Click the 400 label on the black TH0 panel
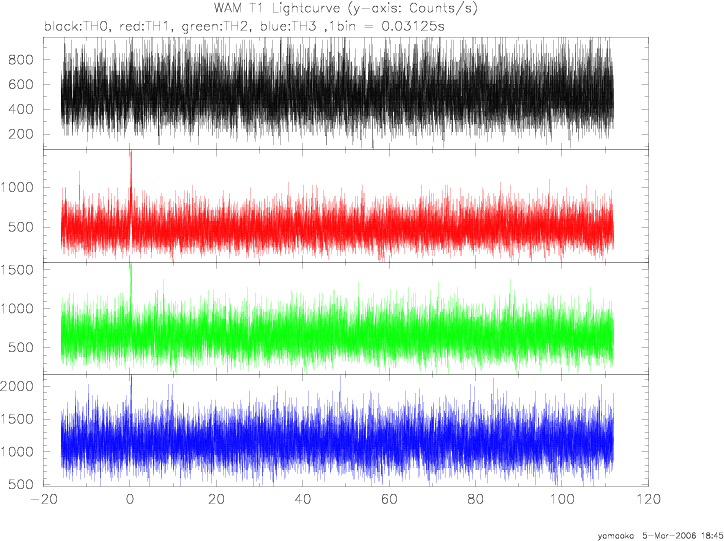724x541 pixels. click(x=21, y=109)
